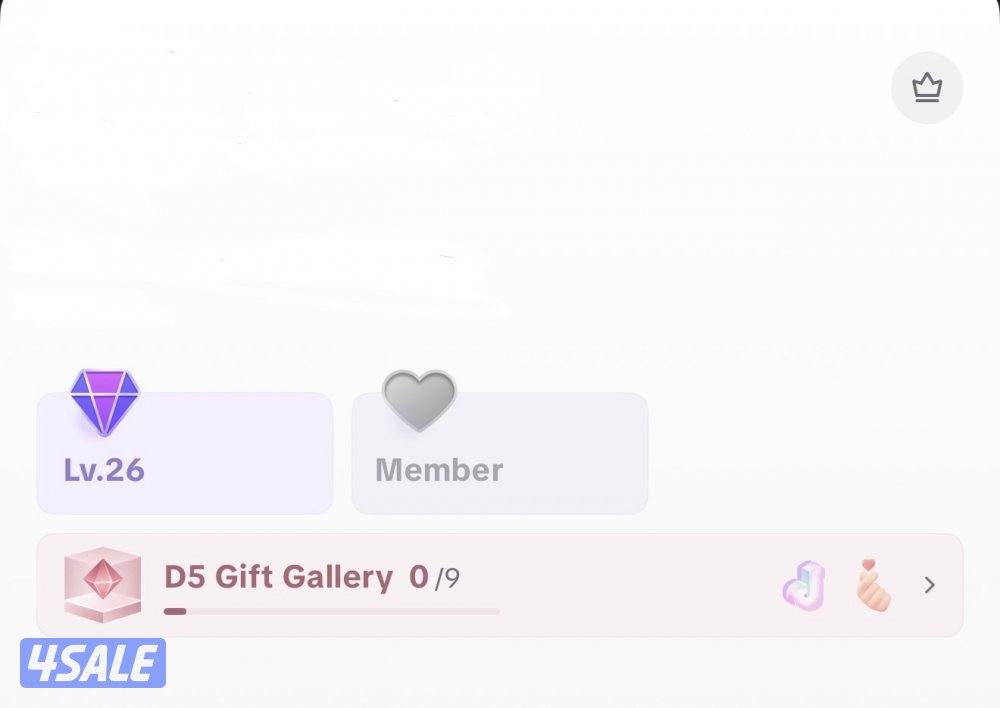
Task: Click the gift gallery progress bar
Action: [332, 611]
